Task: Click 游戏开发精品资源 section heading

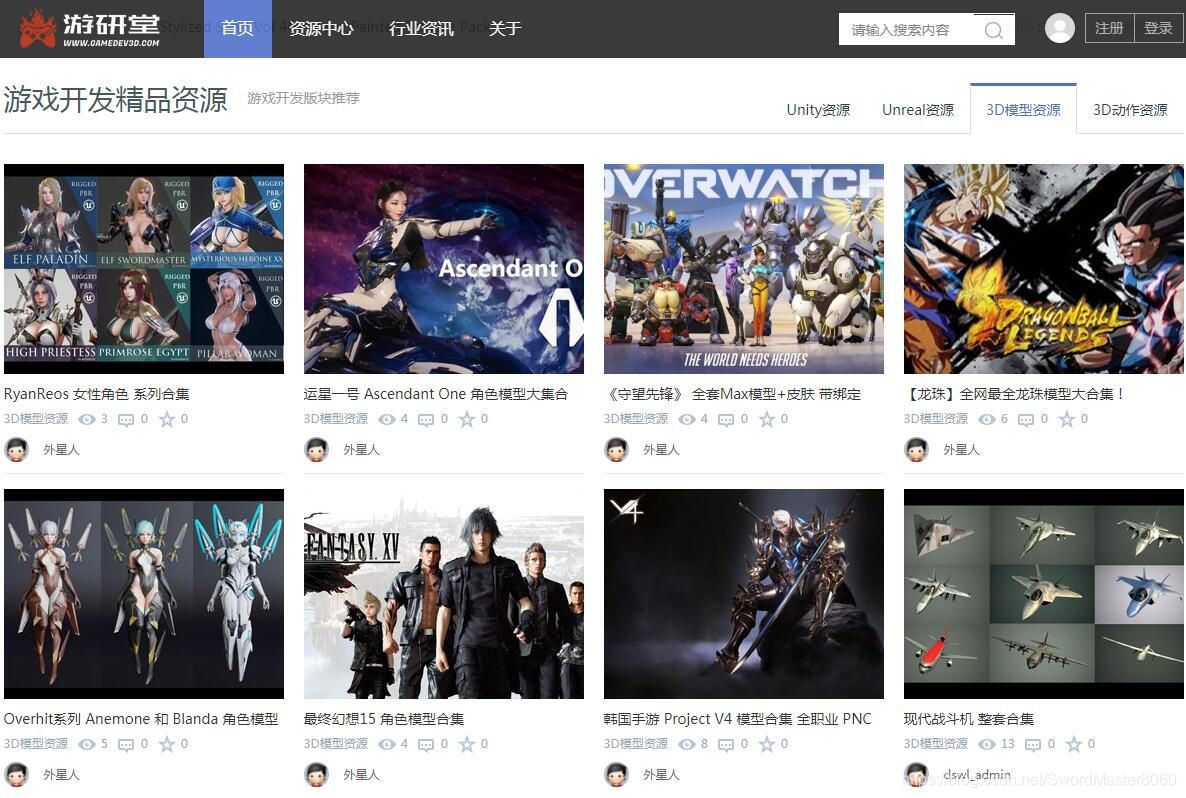Action: (x=115, y=100)
